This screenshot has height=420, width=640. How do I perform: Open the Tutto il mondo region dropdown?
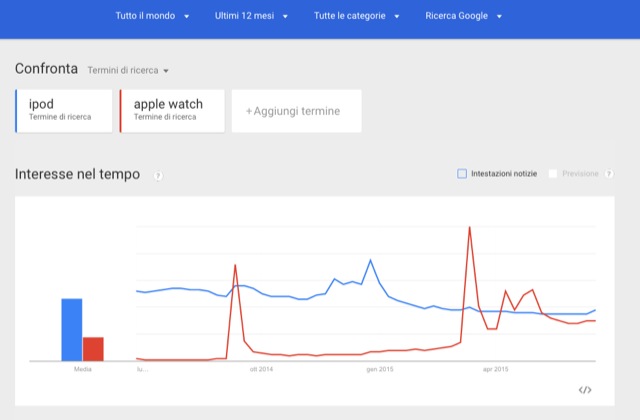[152, 16]
